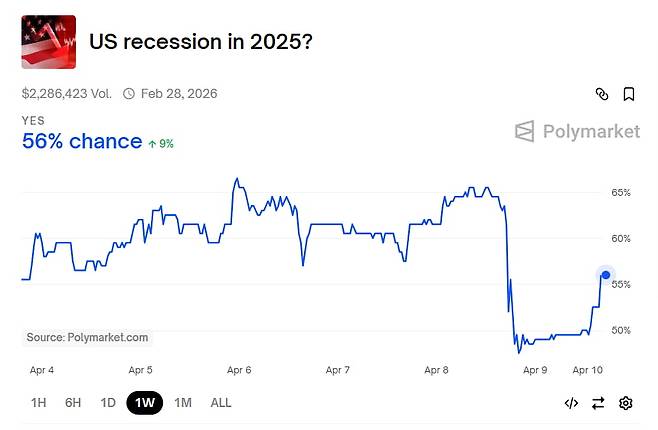Screen dimensions: 658x430
Task: Click the Source: Polymarket.com label
Action: [87, 338]
